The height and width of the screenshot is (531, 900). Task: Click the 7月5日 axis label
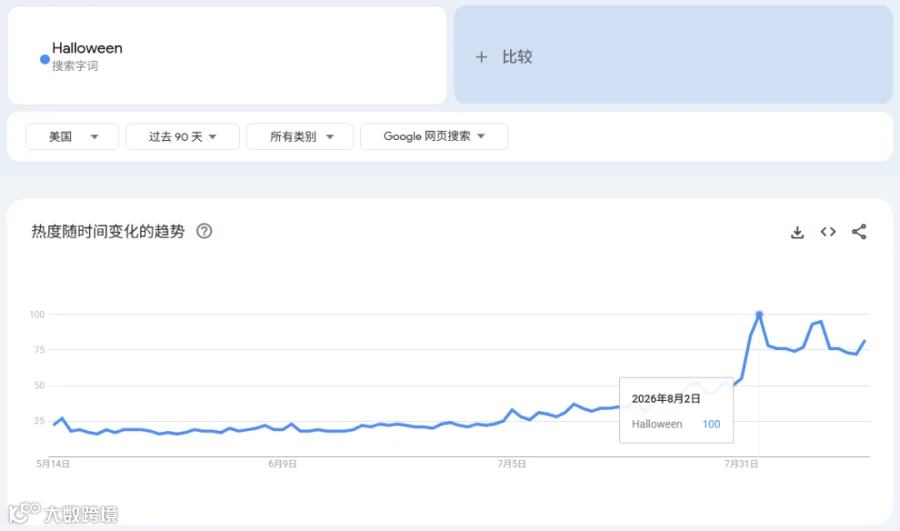(x=511, y=464)
